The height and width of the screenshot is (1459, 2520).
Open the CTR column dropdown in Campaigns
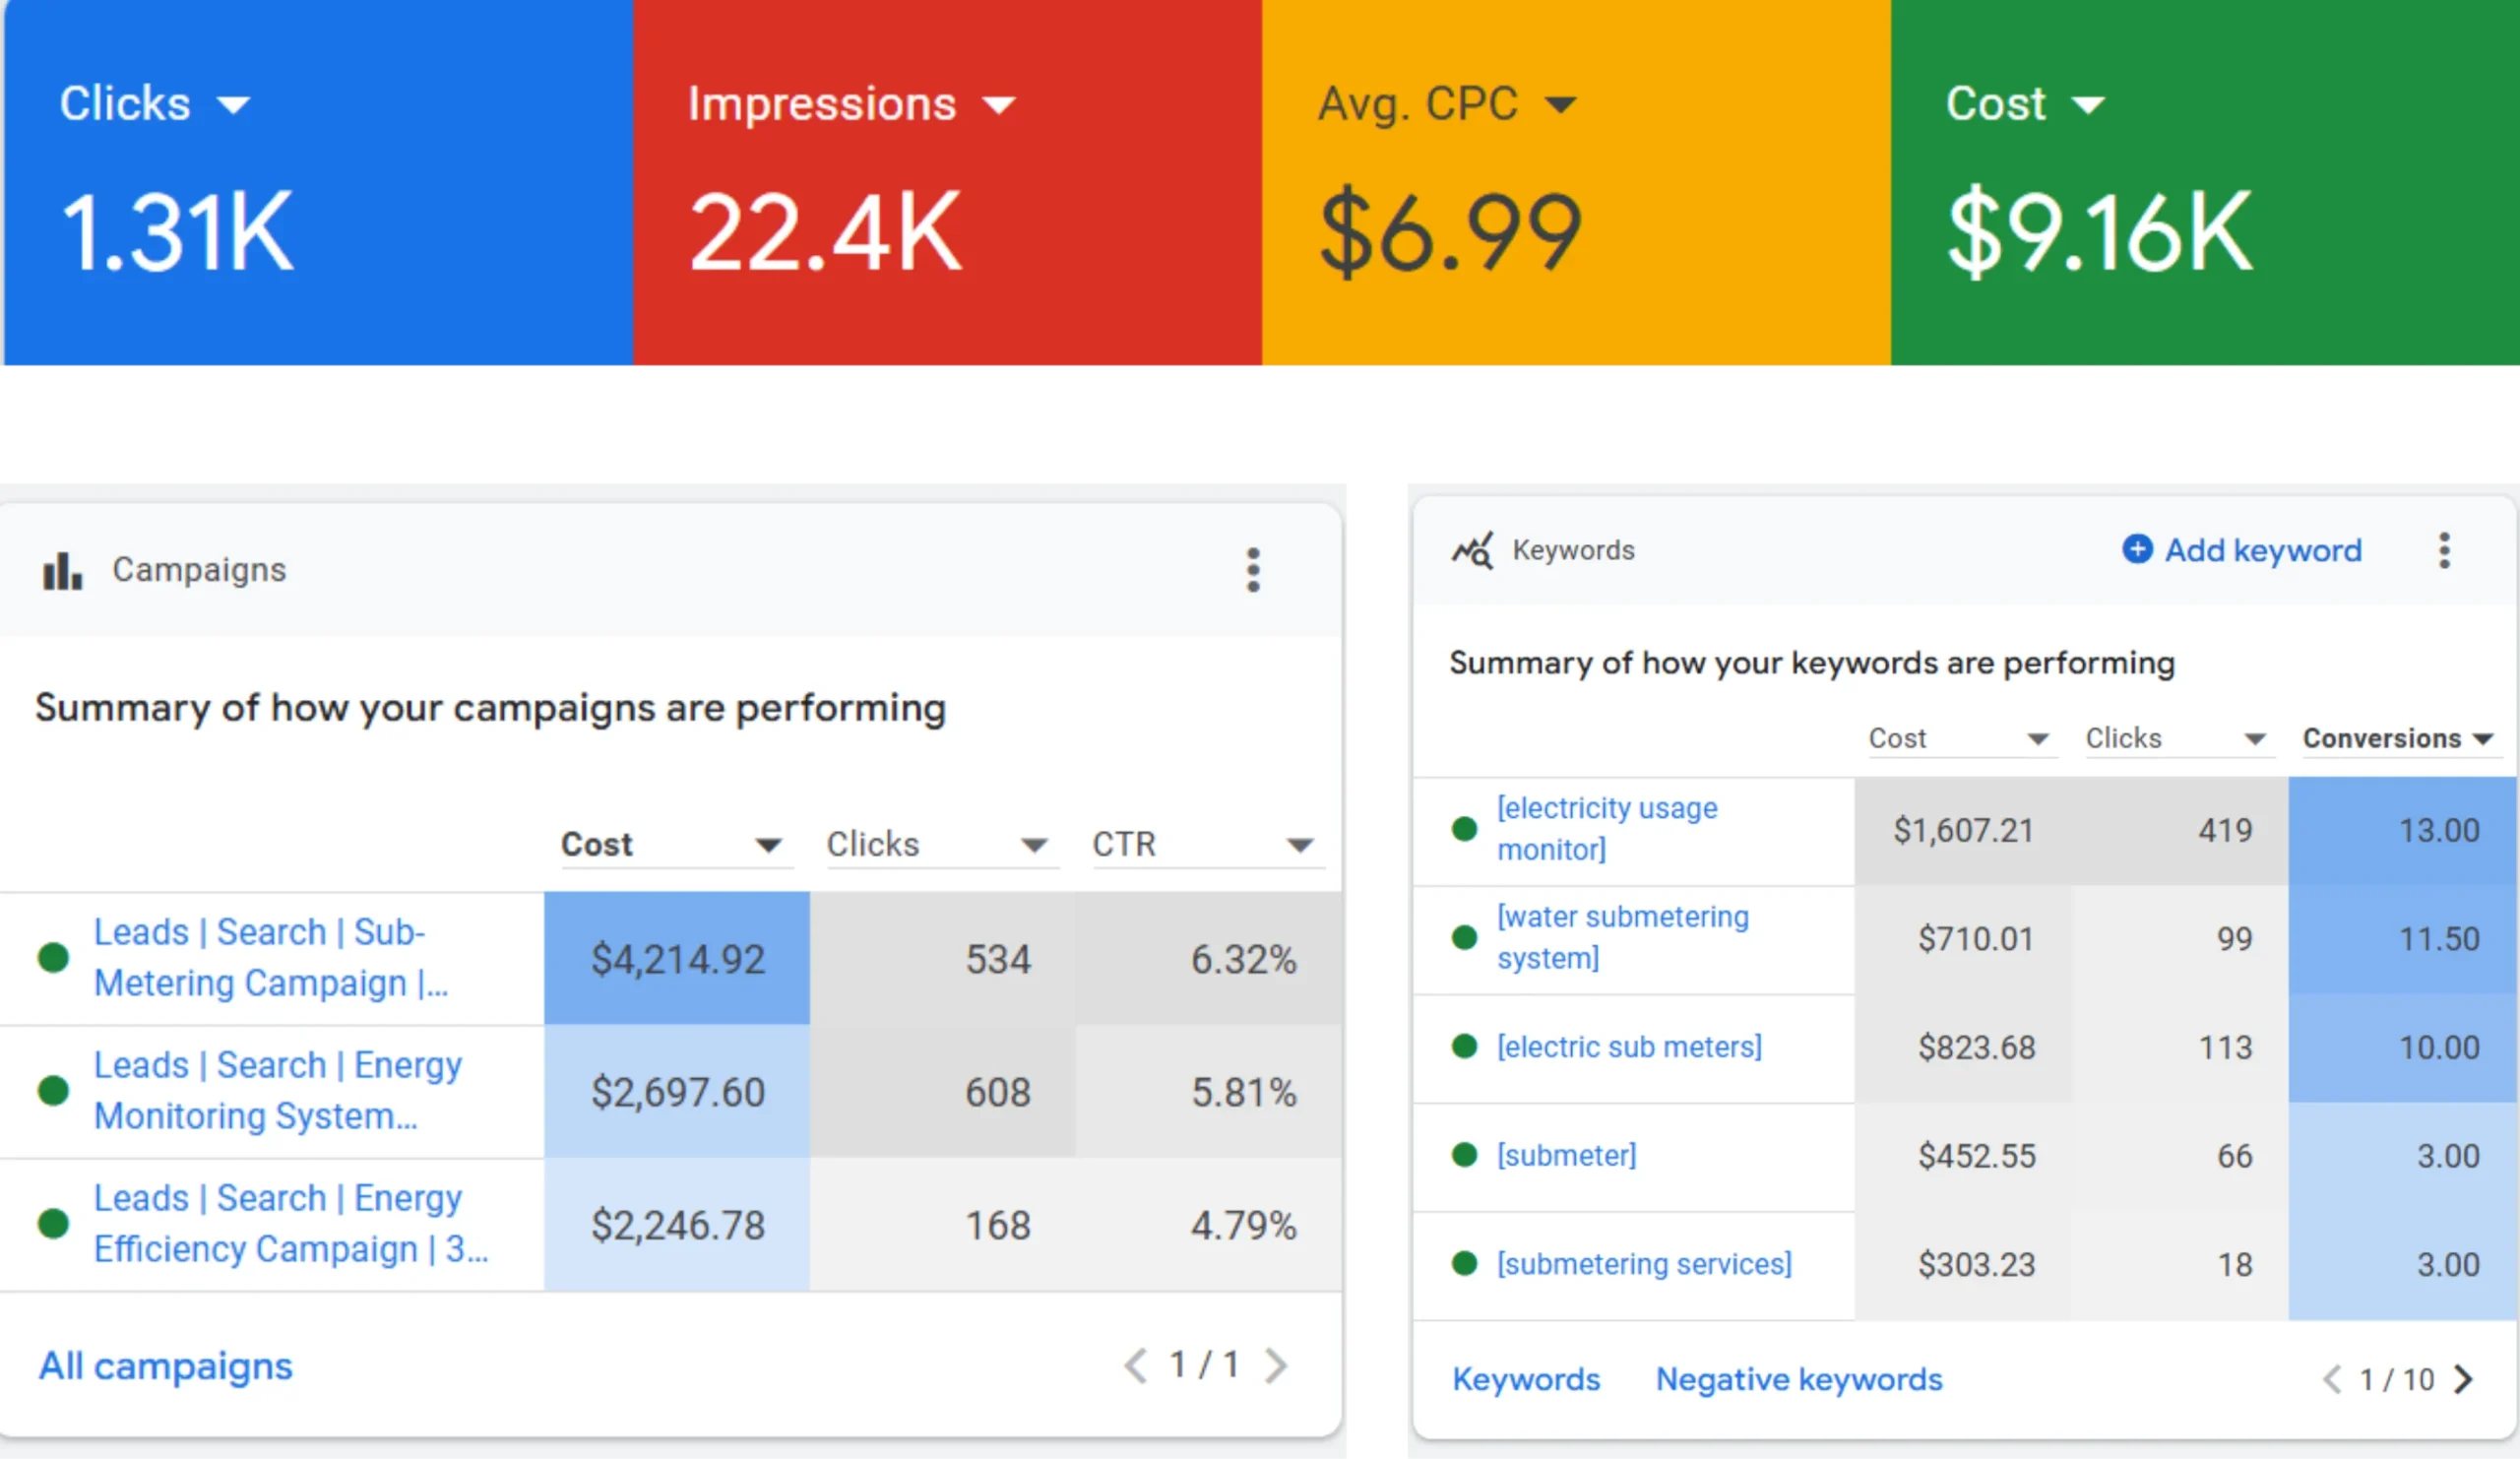tap(1299, 846)
